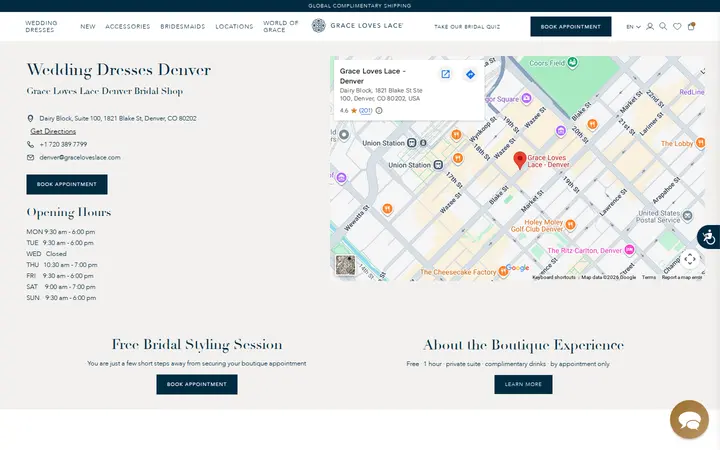Click Global Complimentary Shipping banner
The height and width of the screenshot is (450, 720).
pos(360,6)
